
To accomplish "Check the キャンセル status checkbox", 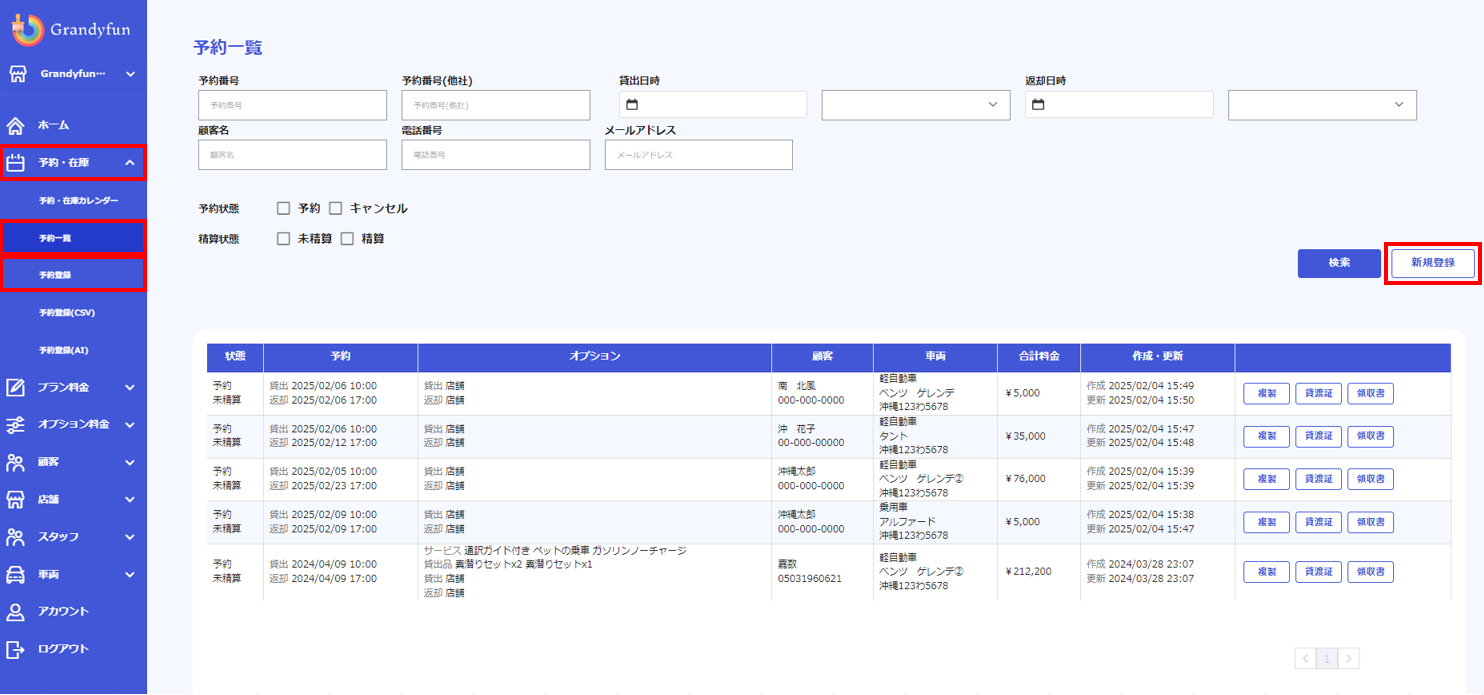I will pos(336,209).
